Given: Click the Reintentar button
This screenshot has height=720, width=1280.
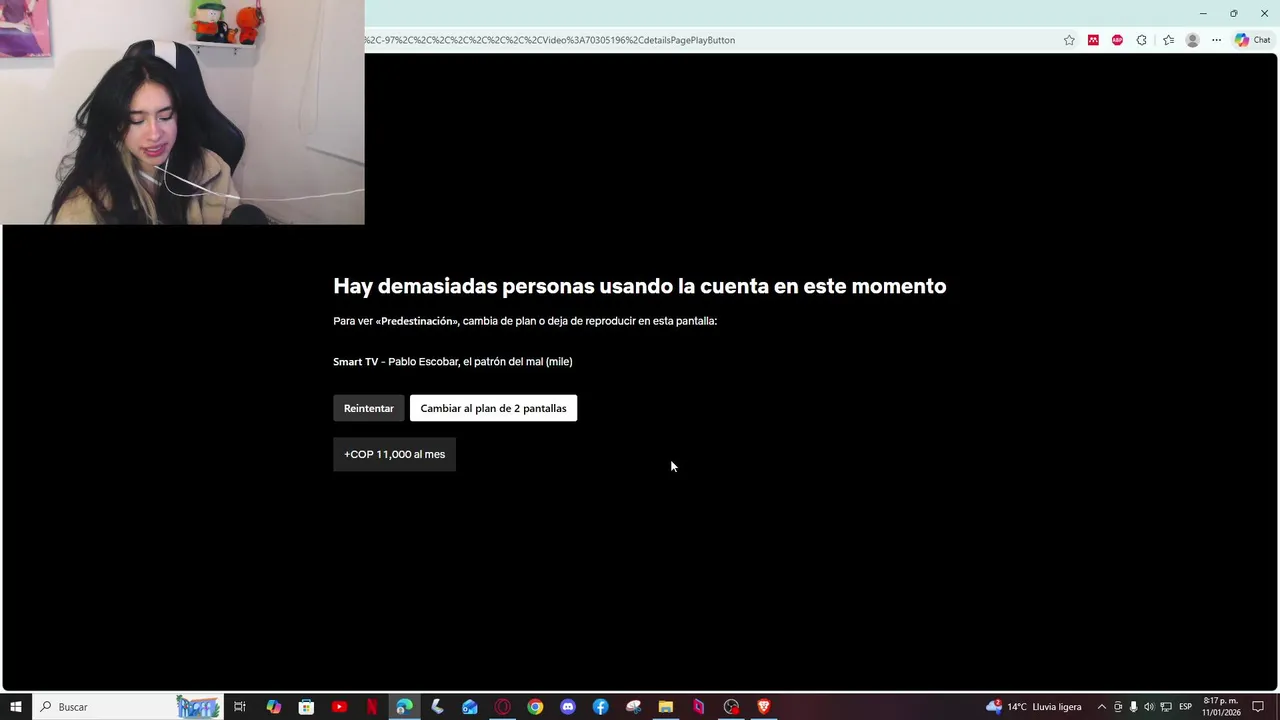Looking at the screenshot, I should (x=368, y=408).
